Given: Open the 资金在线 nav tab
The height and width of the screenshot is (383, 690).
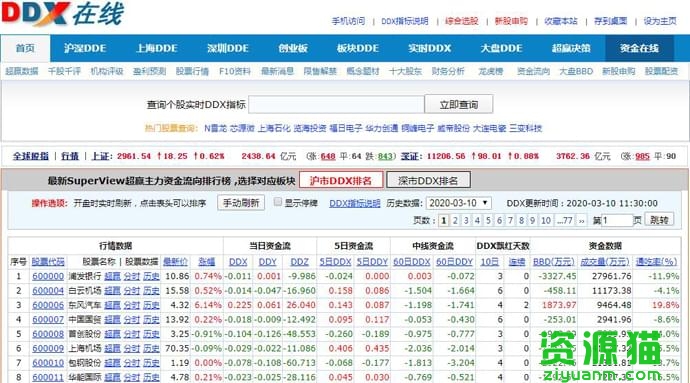Looking at the screenshot, I should [639, 48].
